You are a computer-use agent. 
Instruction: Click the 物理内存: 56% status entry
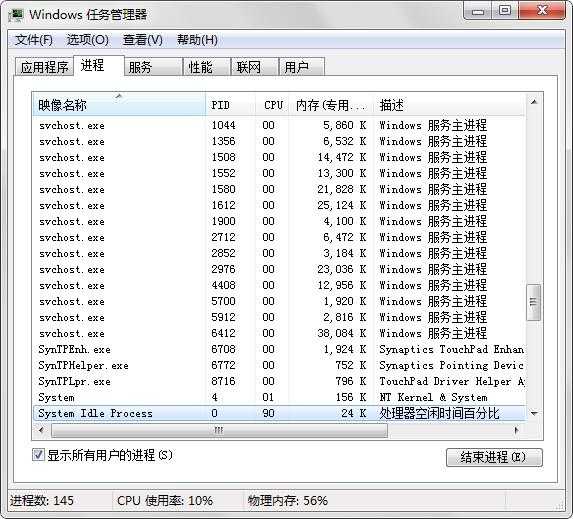pyautogui.click(x=288, y=500)
